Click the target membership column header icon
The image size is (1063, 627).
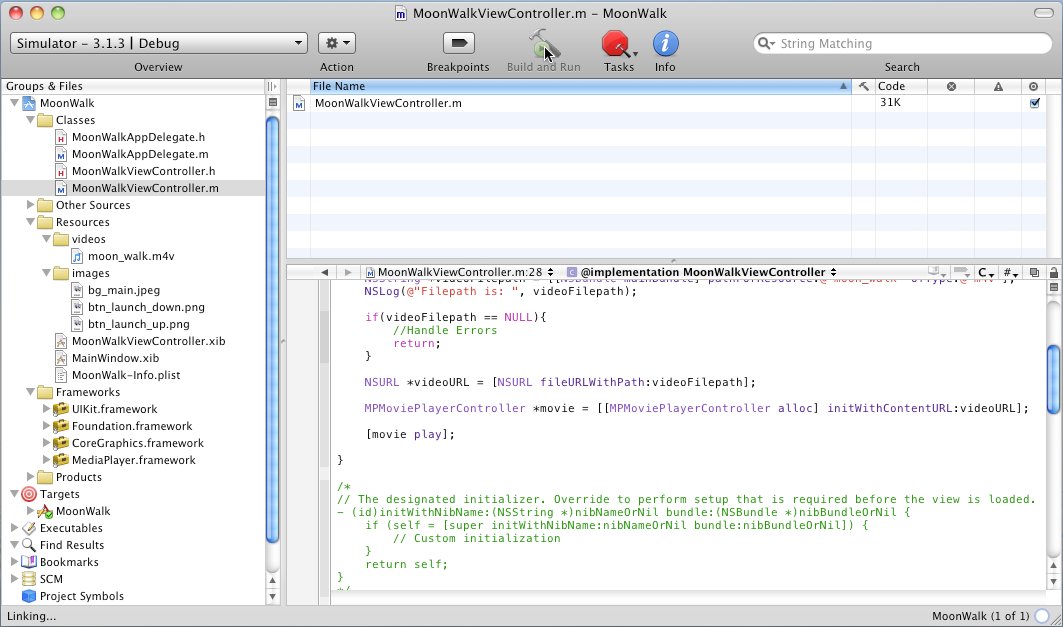pyautogui.click(x=1033, y=86)
